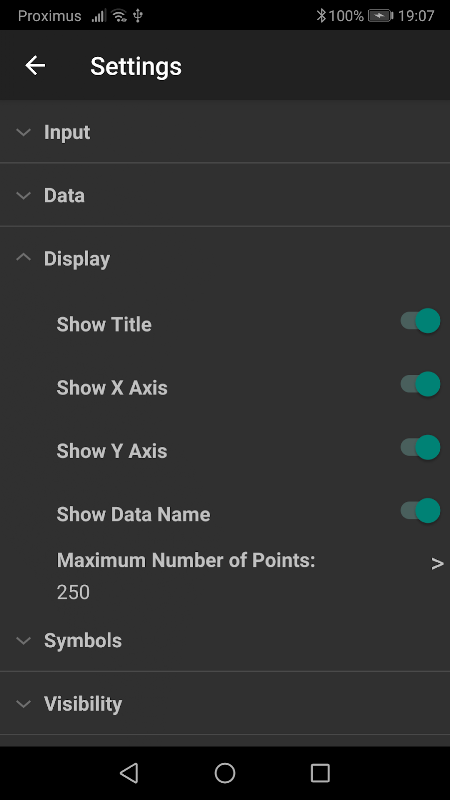Screen dimensions: 450x800
Task: Expand the Input section chevron
Action: point(23,132)
